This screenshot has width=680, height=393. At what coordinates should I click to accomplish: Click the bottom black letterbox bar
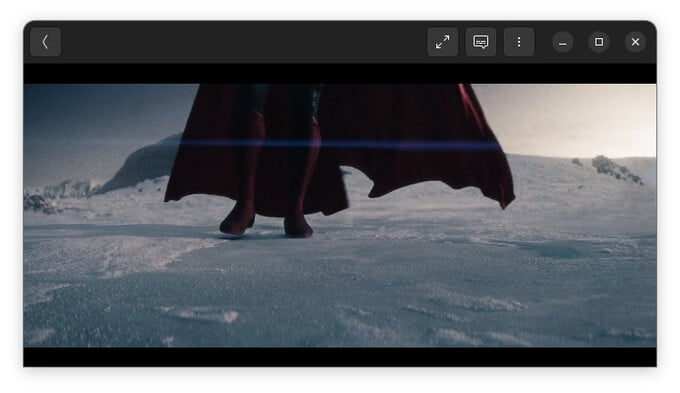tap(340, 357)
